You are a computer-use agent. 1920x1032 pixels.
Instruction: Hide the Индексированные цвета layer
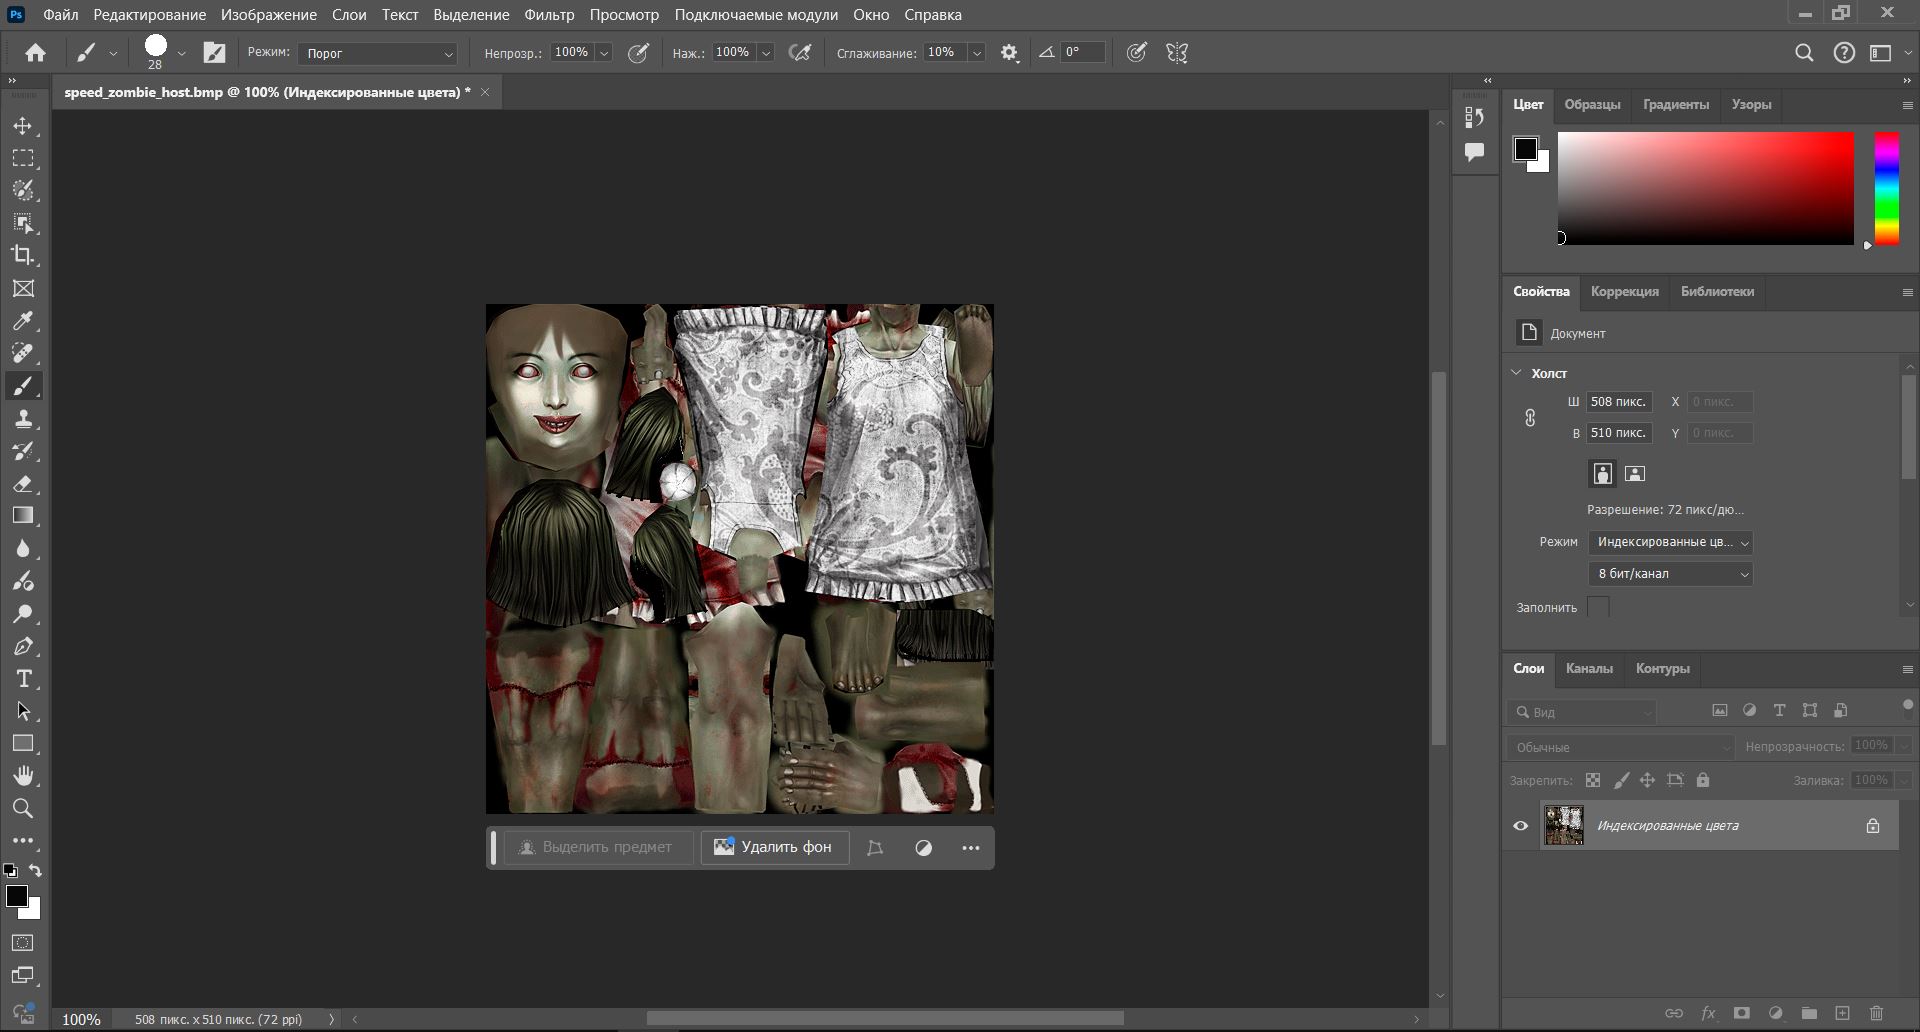(x=1520, y=826)
